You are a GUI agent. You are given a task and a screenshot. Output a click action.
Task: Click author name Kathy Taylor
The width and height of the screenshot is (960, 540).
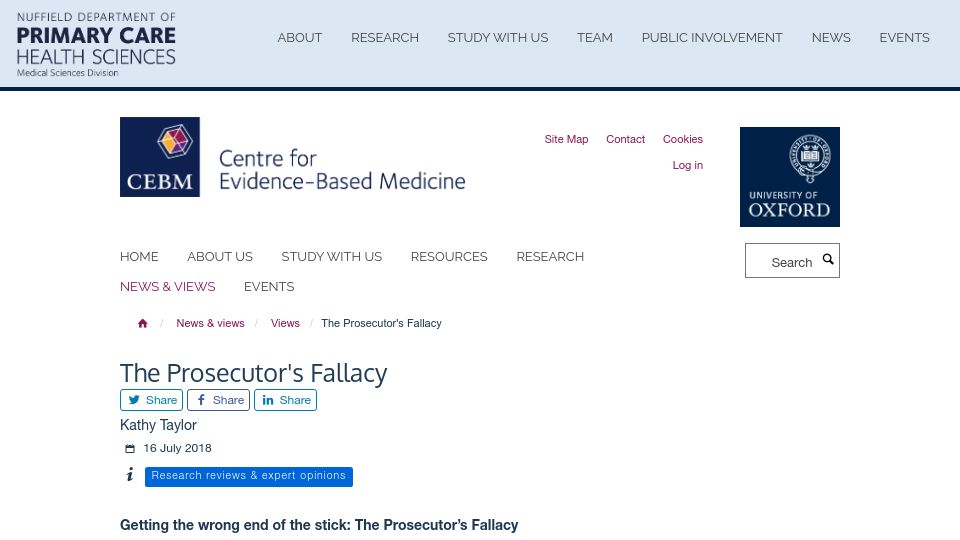point(158,425)
